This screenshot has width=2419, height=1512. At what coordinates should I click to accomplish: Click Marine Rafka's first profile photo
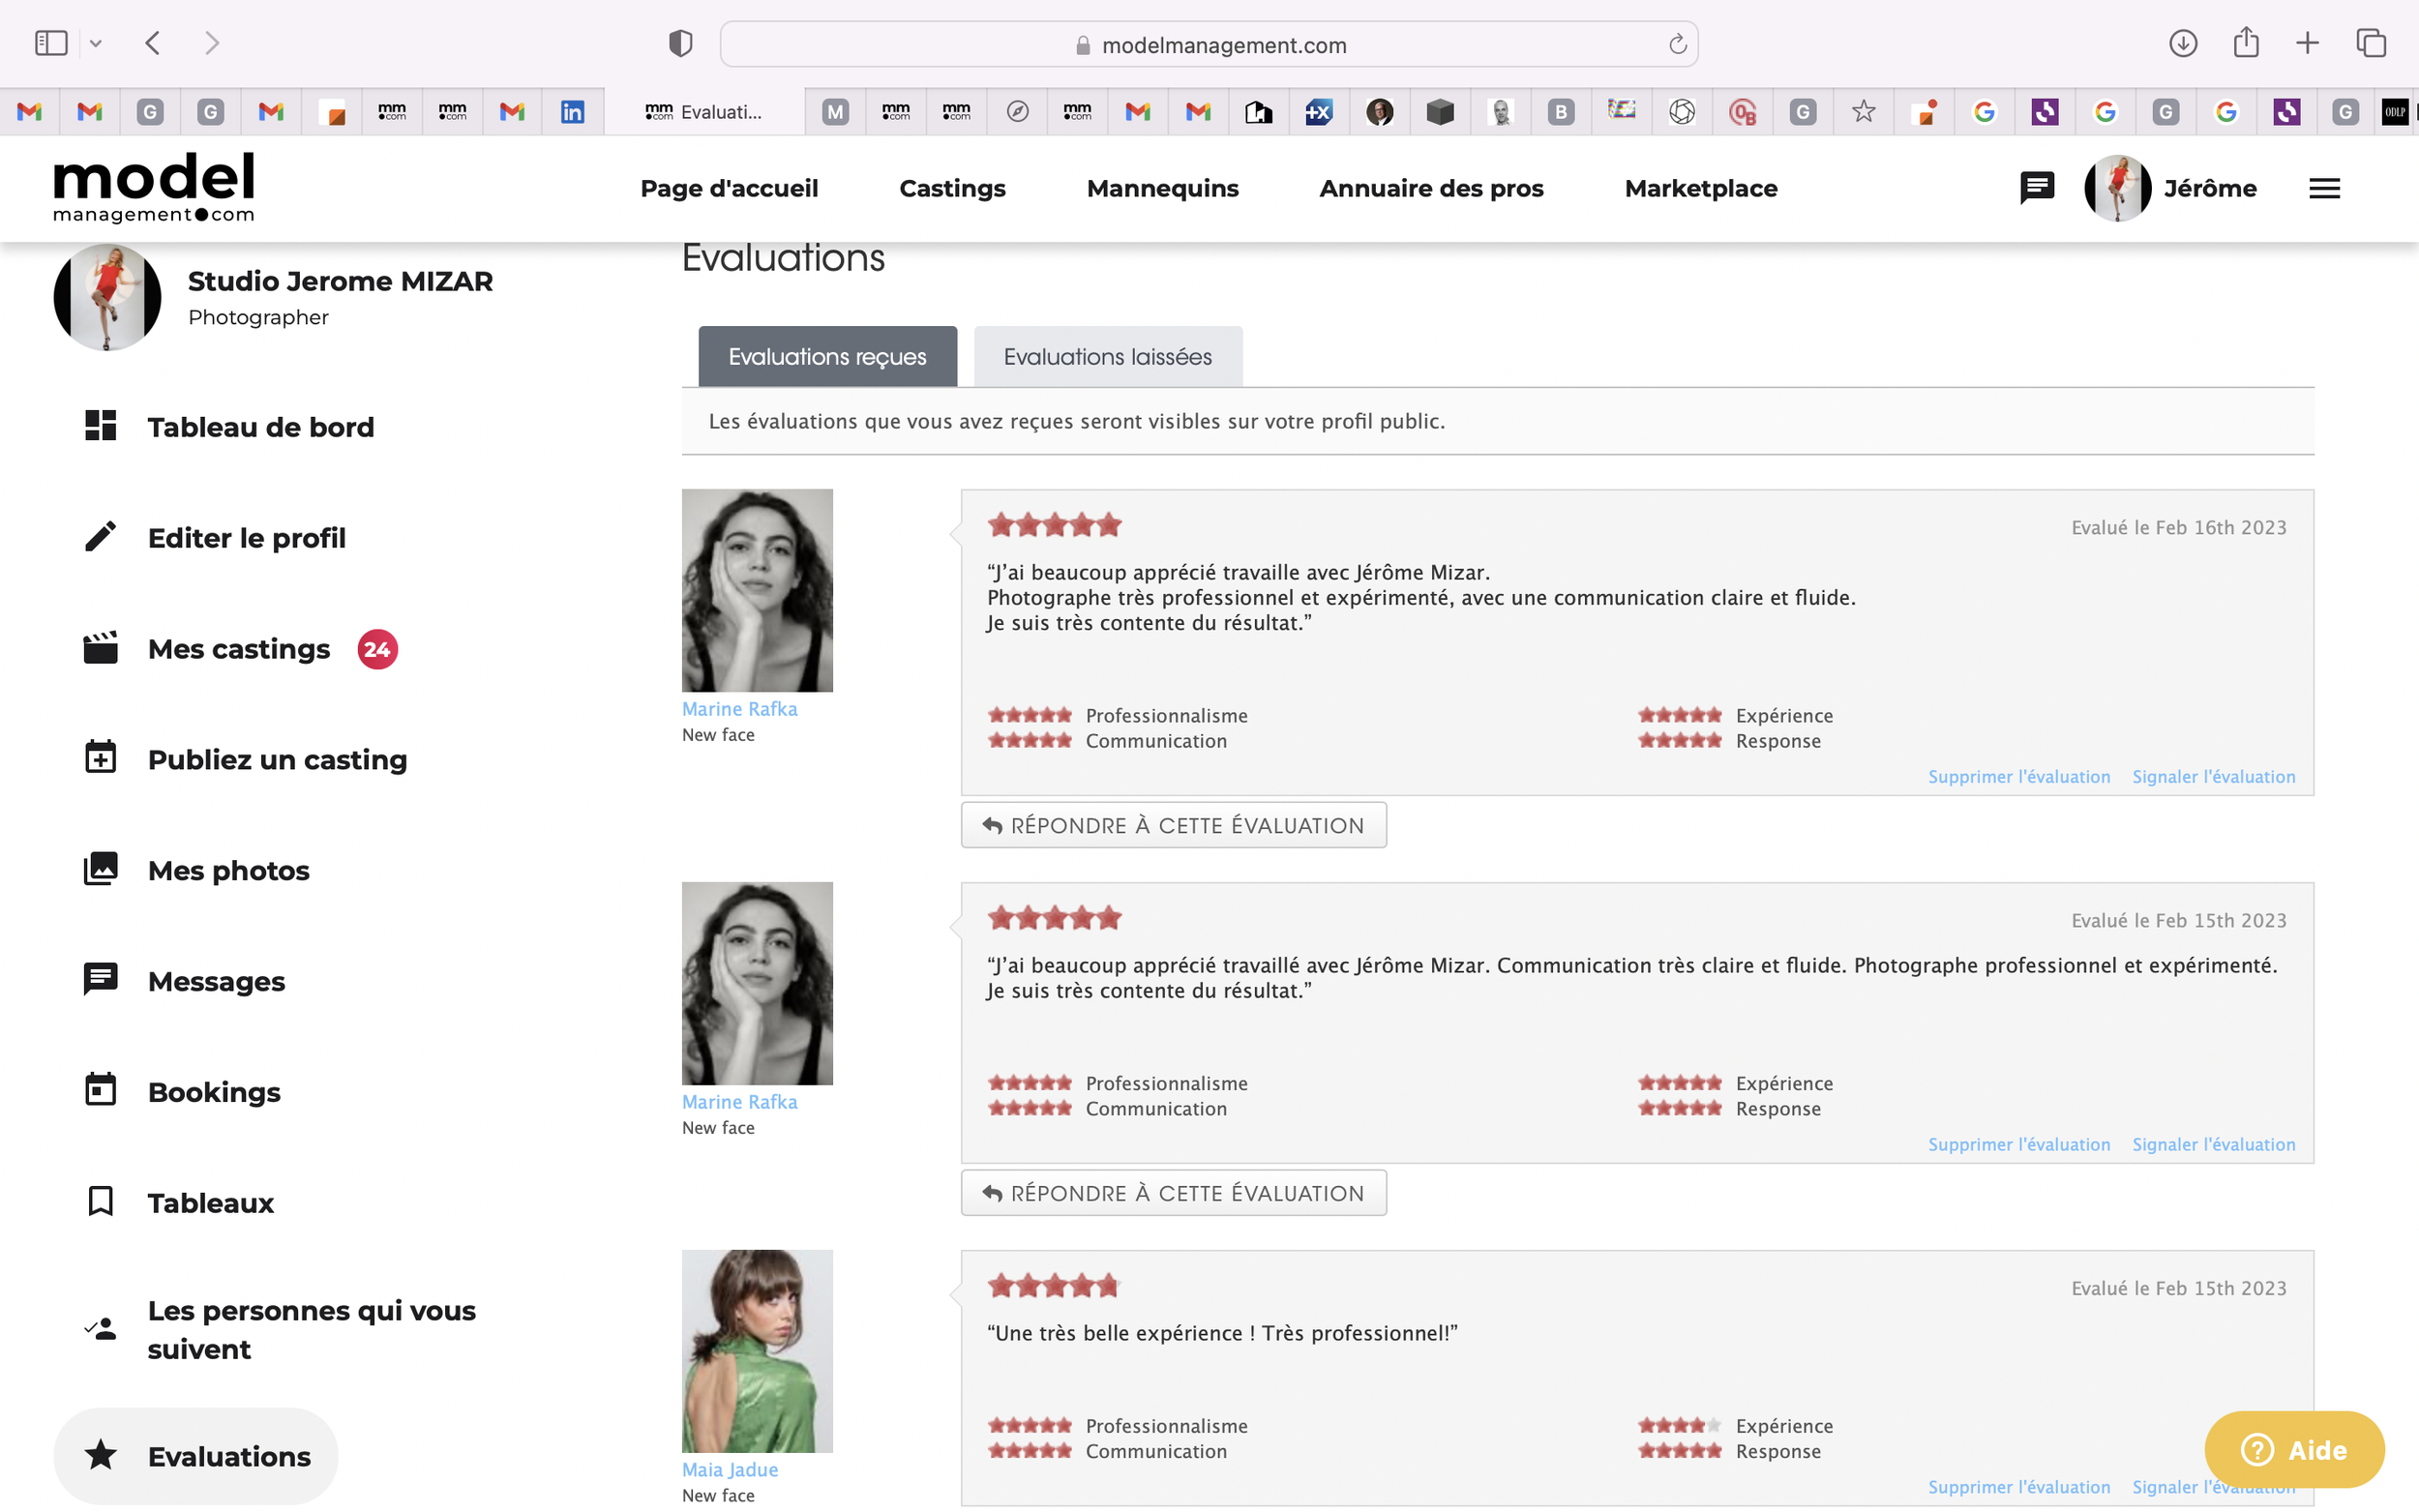pyautogui.click(x=757, y=590)
